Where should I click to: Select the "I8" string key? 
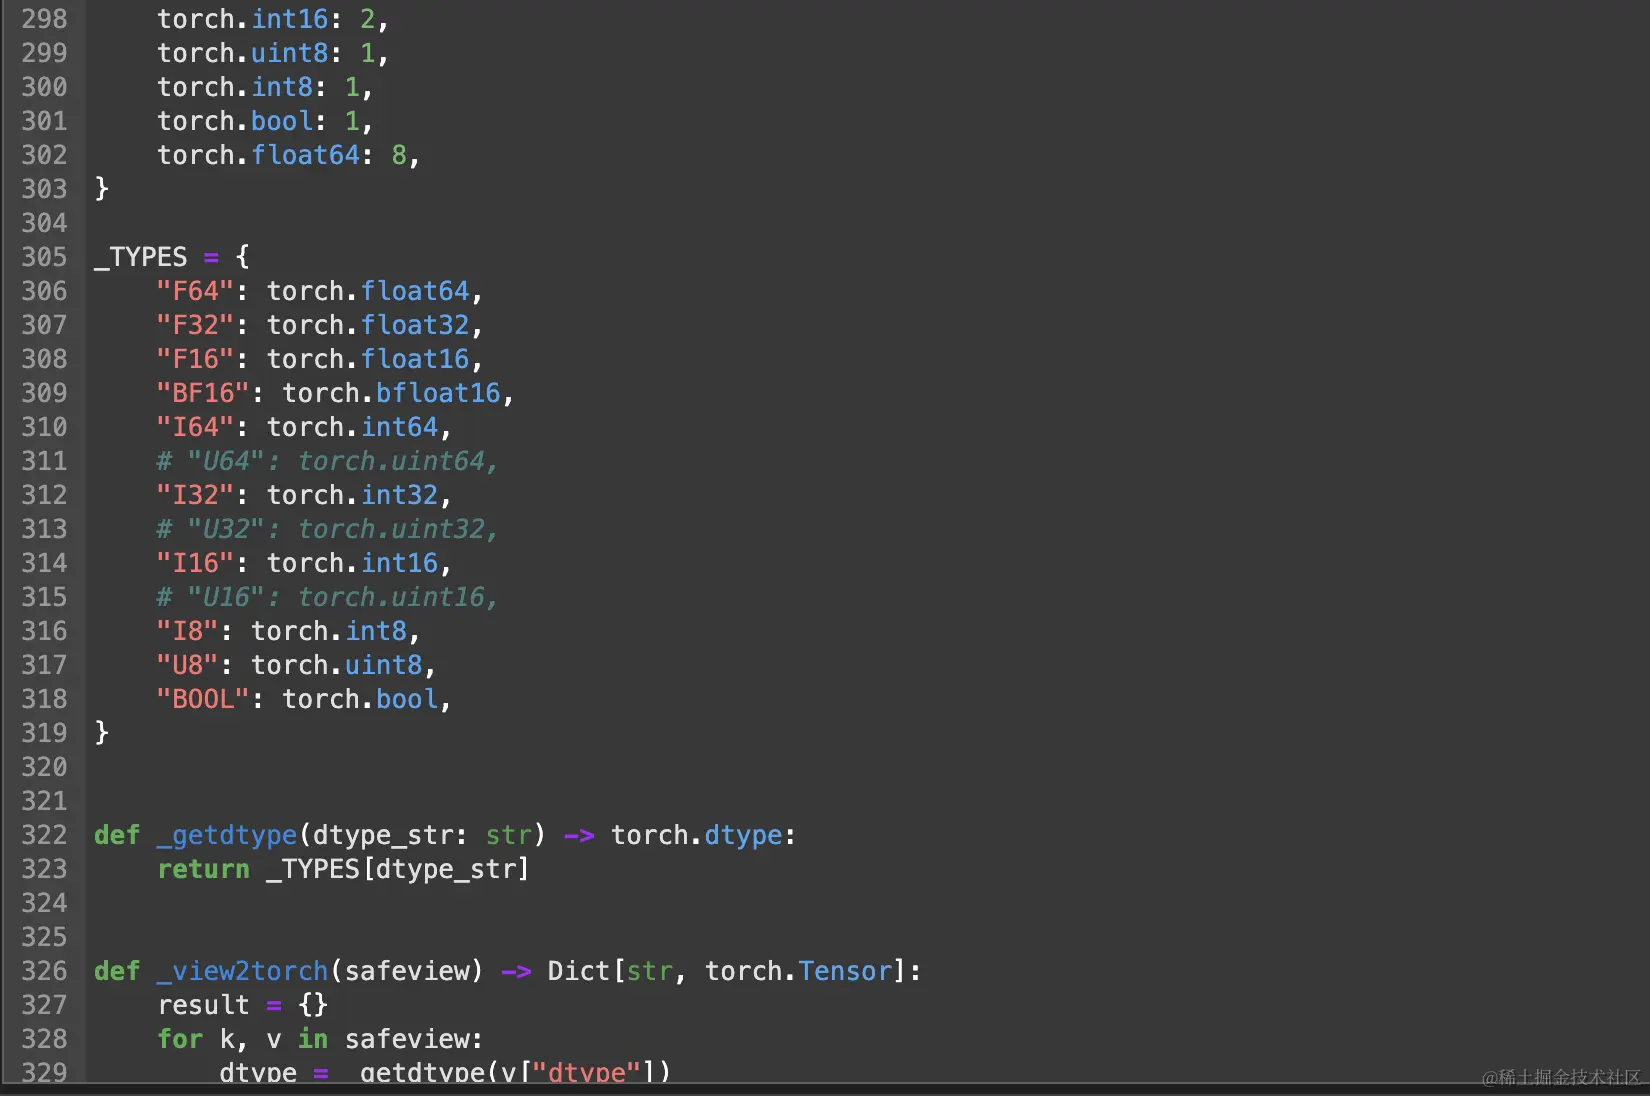[x=187, y=631]
